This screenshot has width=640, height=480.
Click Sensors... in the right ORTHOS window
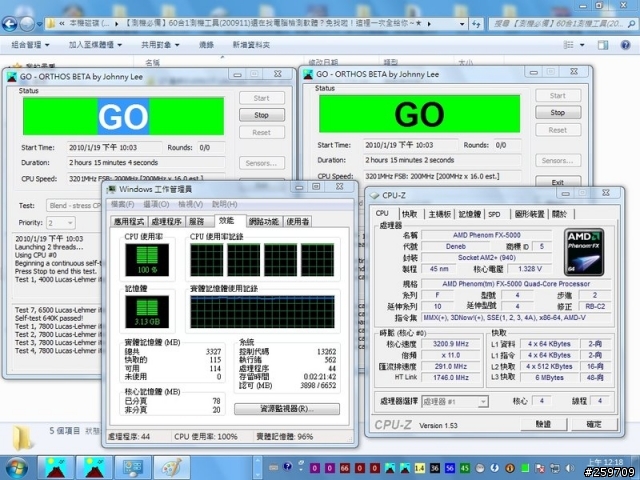[x=558, y=161]
